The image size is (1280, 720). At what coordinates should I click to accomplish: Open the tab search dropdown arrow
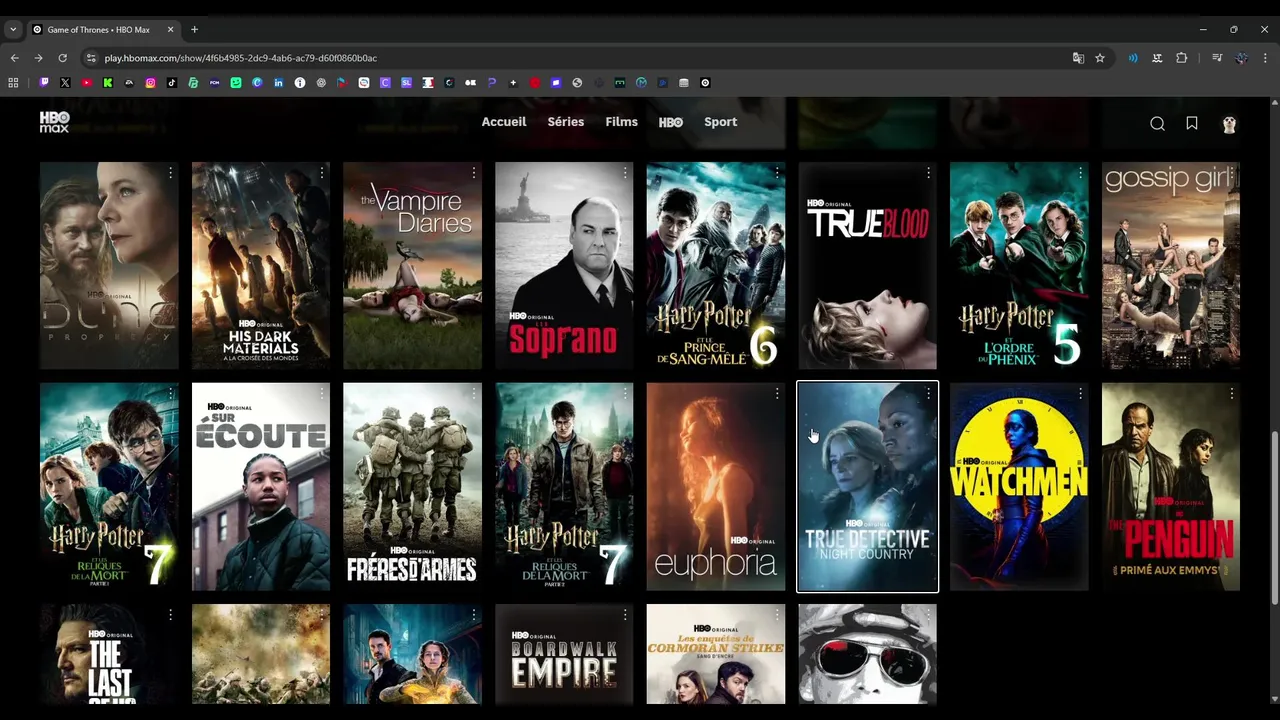click(13, 29)
